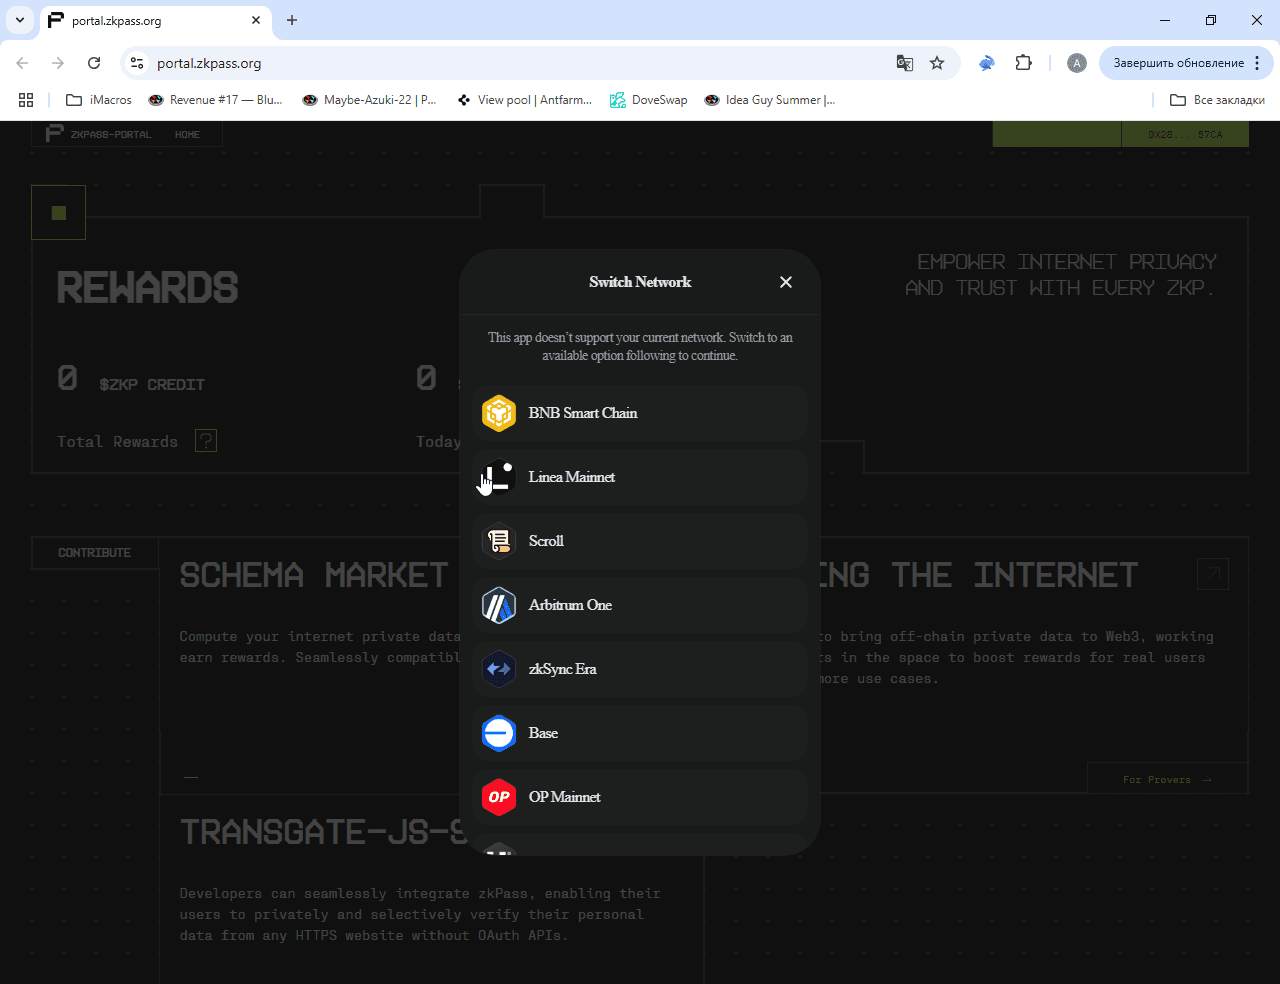Open the tab search dropdown arrow
Image resolution: width=1280 pixels, height=984 pixels.
coord(20,20)
